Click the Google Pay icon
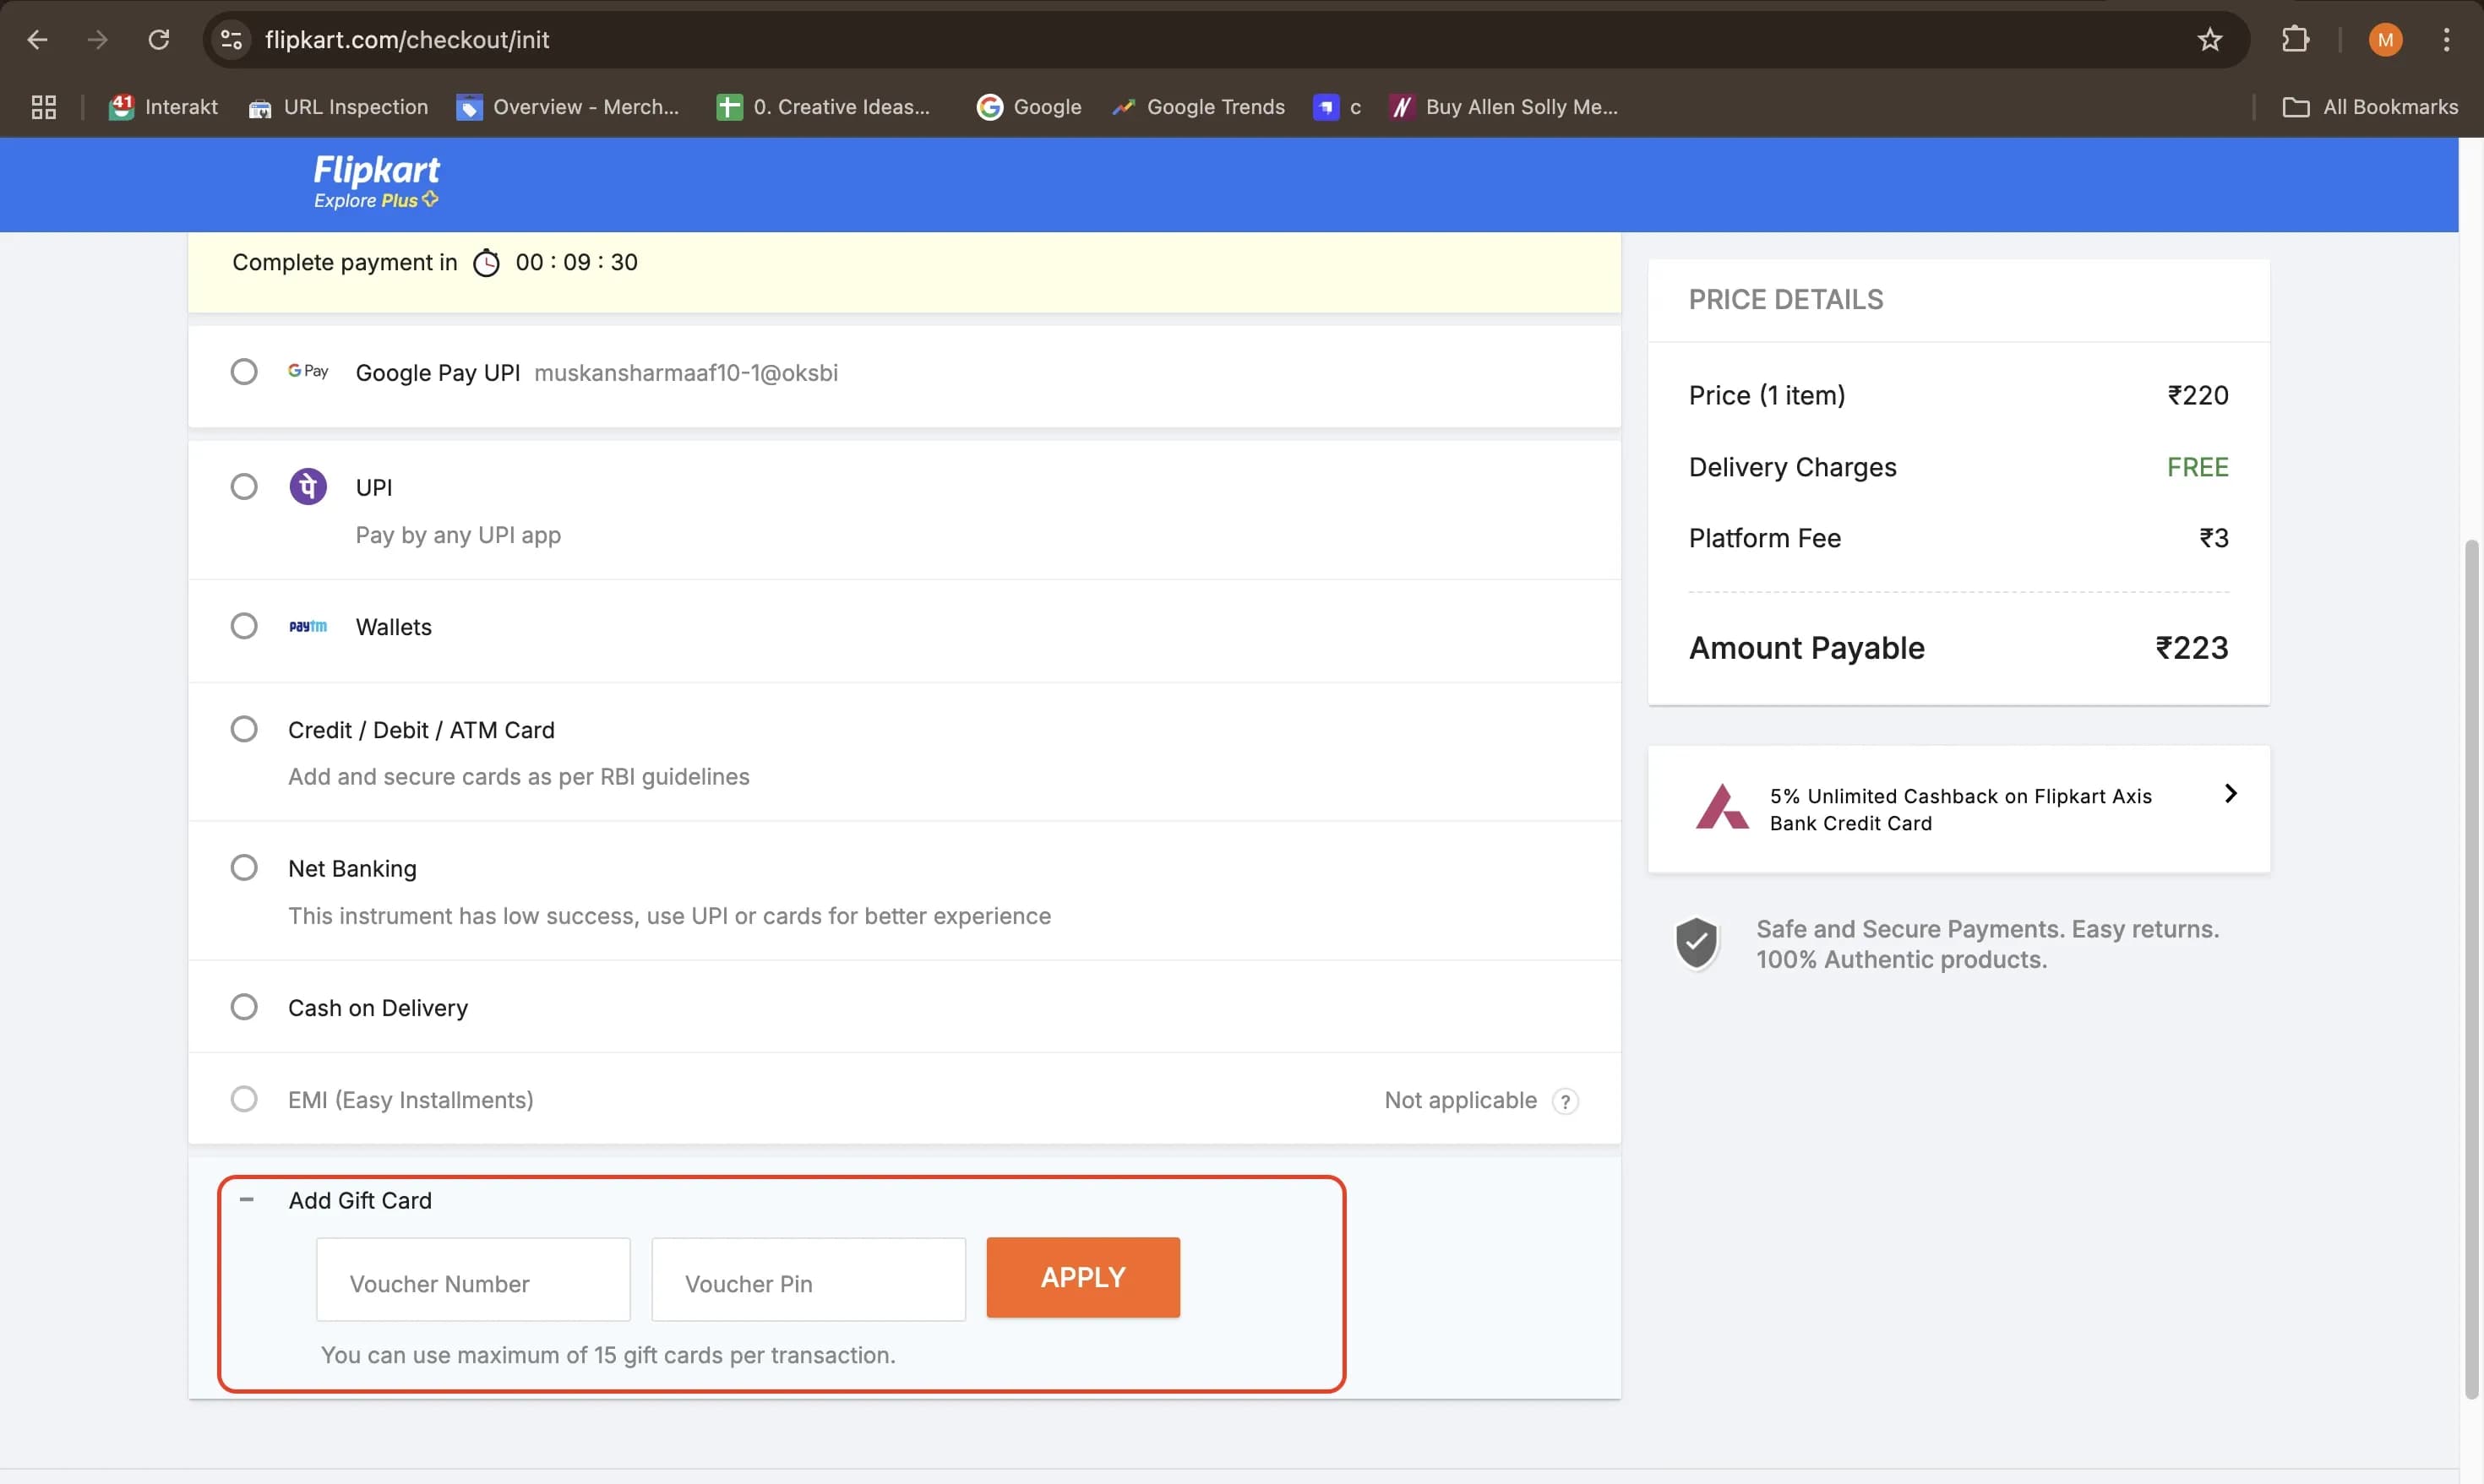Viewport: 2484px width, 1484px height. [x=308, y=371]
